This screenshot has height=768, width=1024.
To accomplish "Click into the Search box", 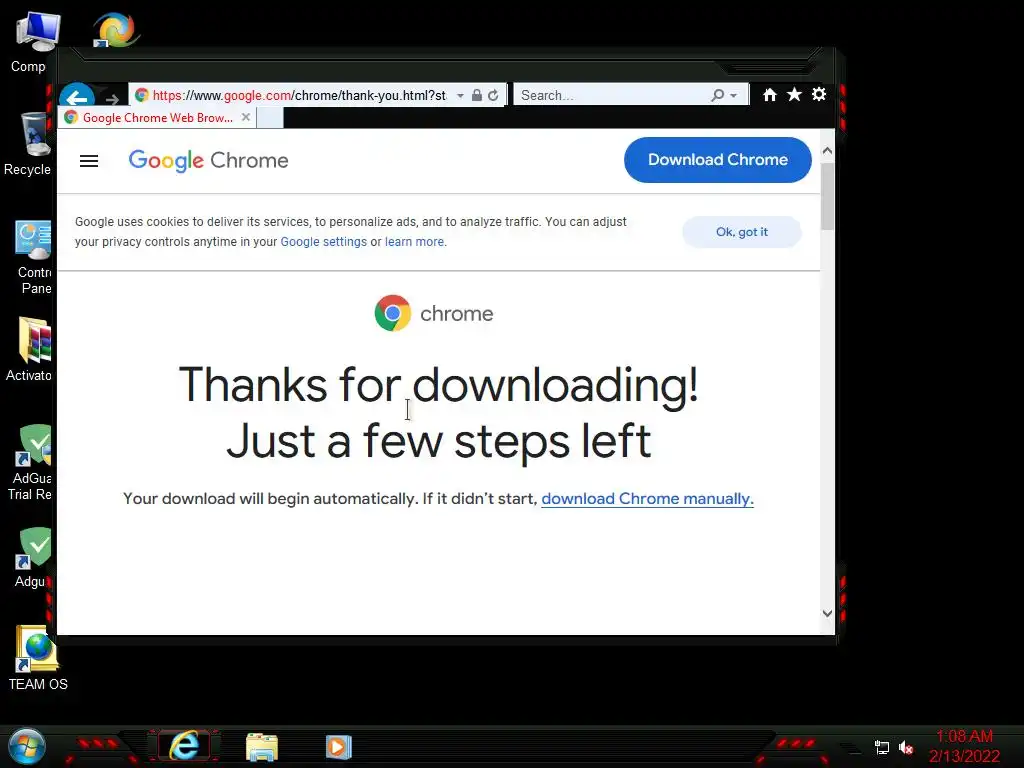I will pos(613,95).
